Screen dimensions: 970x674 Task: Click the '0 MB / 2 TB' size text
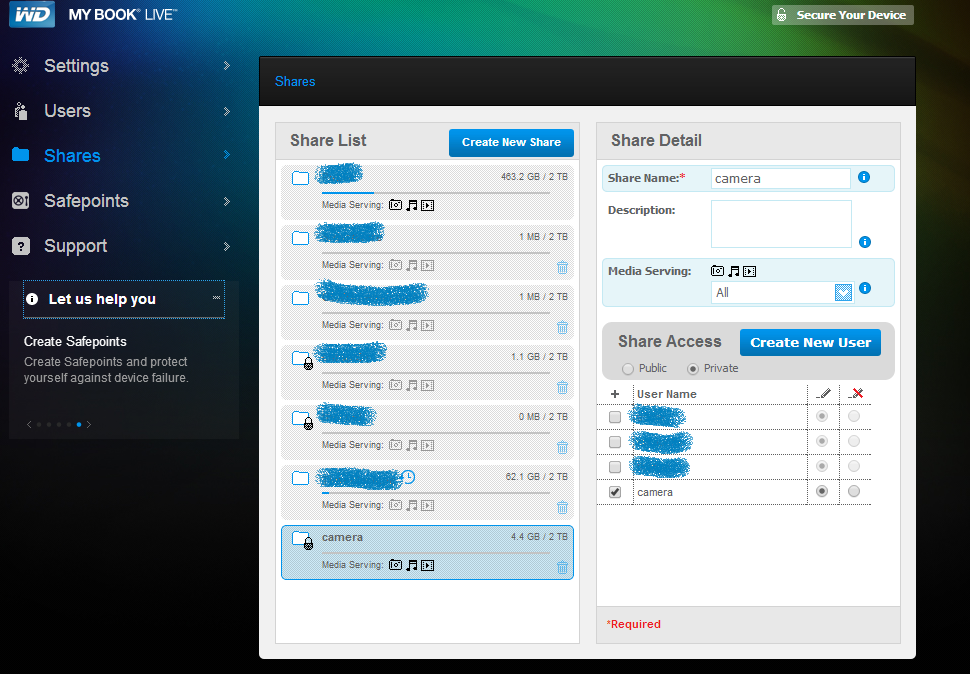pos(543,417)
